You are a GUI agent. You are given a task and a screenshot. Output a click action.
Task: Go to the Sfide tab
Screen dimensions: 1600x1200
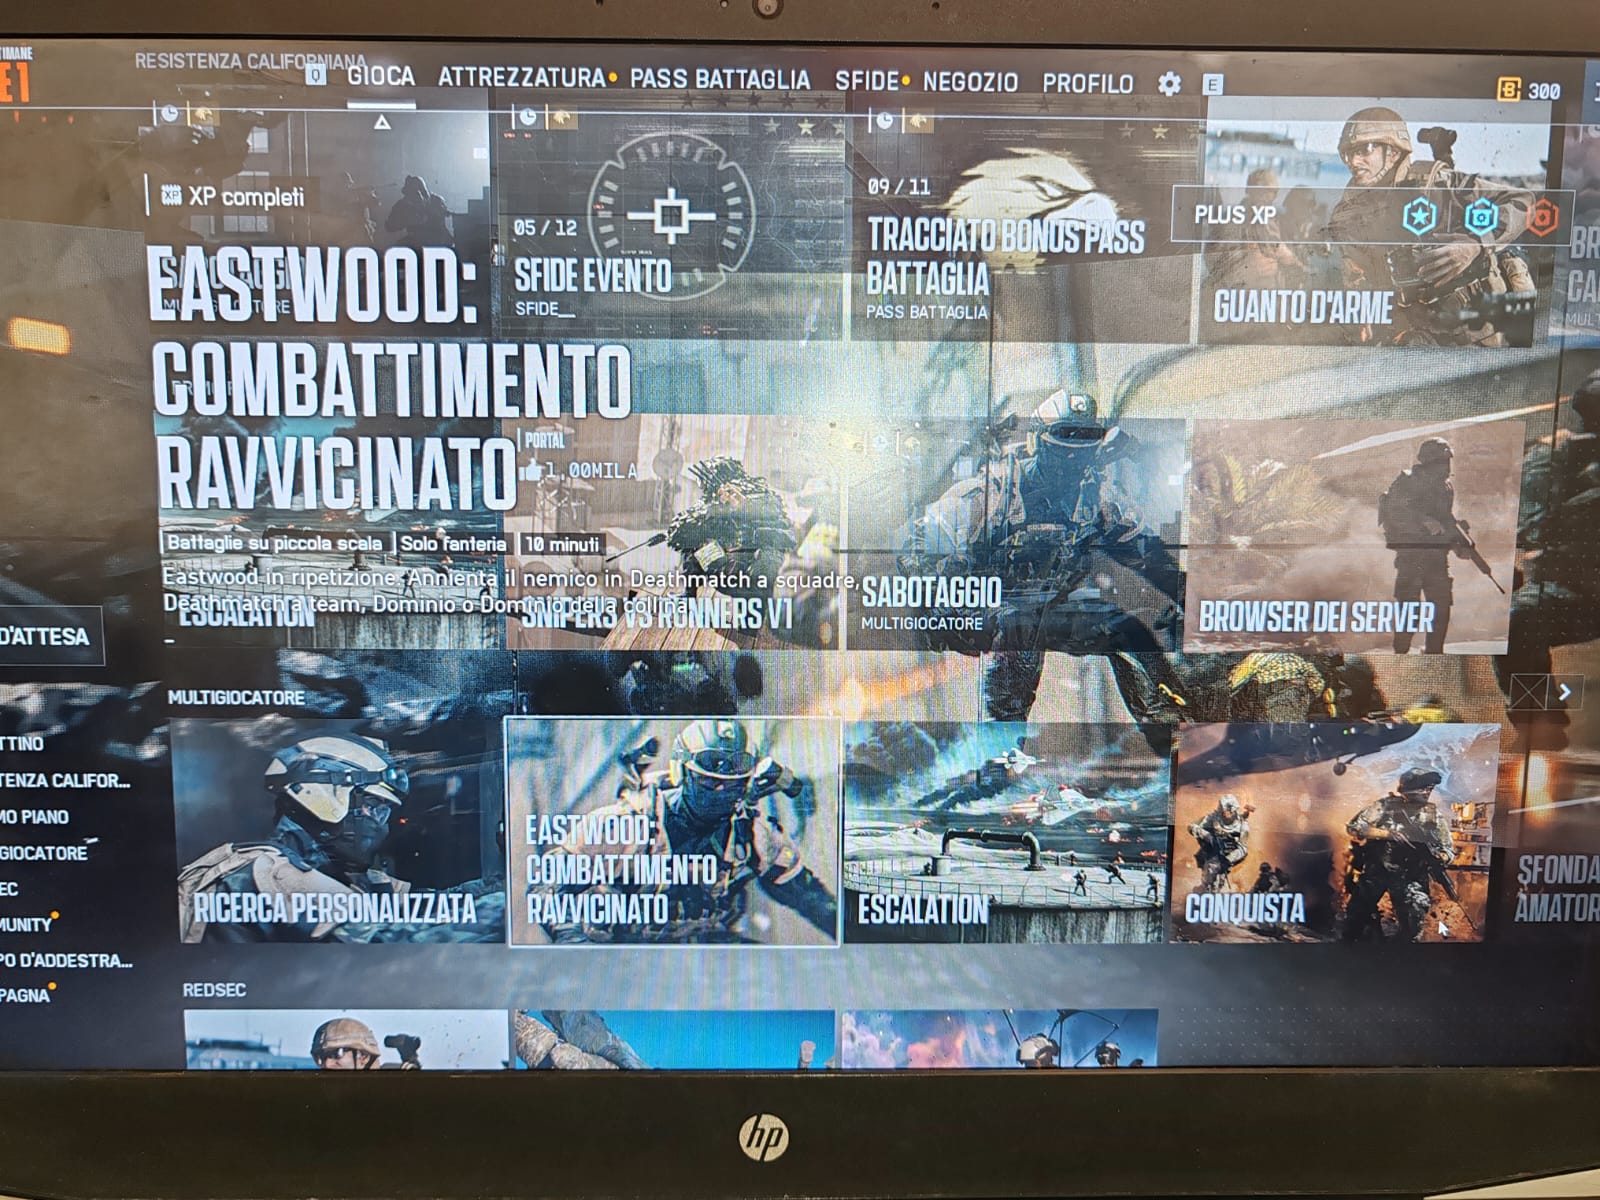point(866,81)
